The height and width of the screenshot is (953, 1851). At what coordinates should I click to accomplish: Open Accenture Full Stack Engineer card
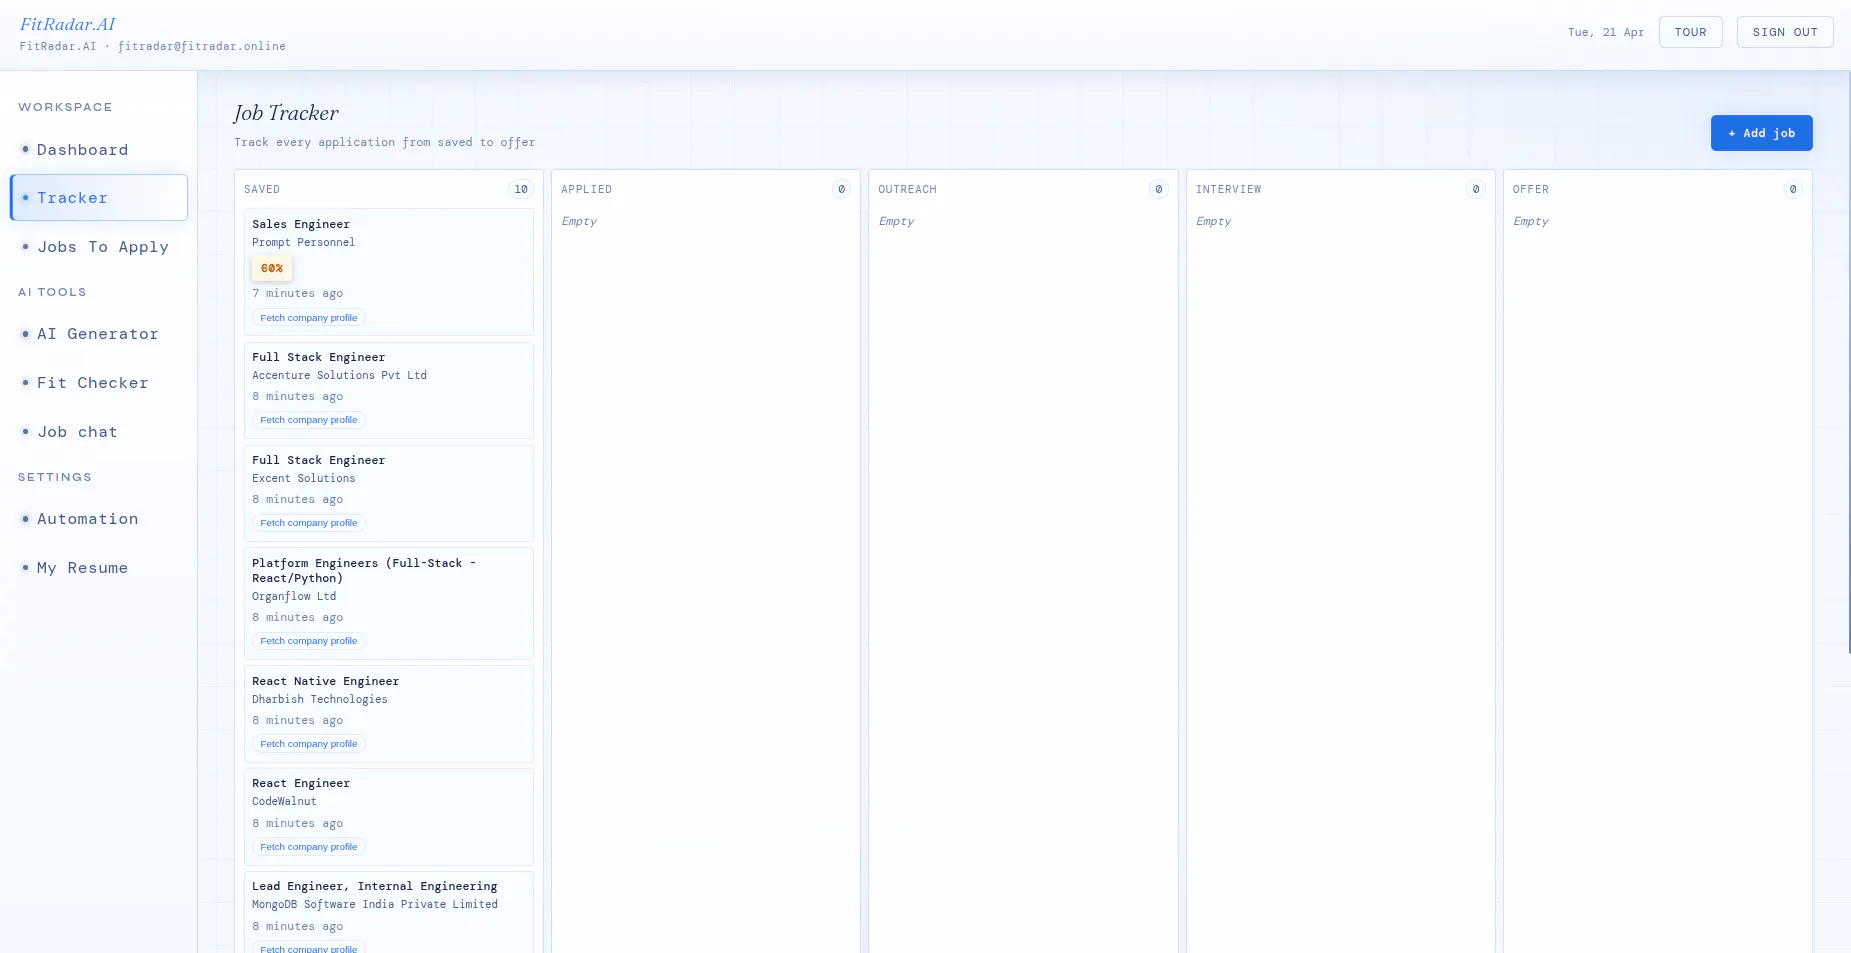(389, 390)
